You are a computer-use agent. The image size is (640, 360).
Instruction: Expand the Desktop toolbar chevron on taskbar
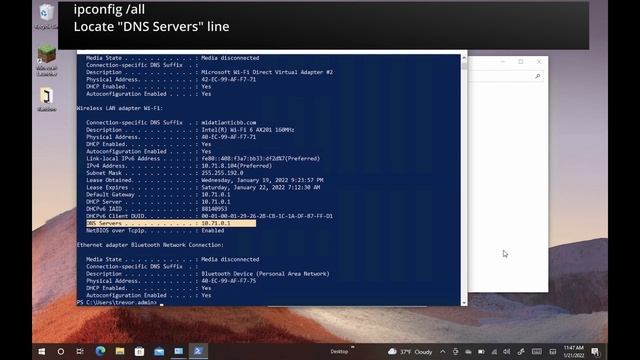pyautogui.click(x=353, y=347)
